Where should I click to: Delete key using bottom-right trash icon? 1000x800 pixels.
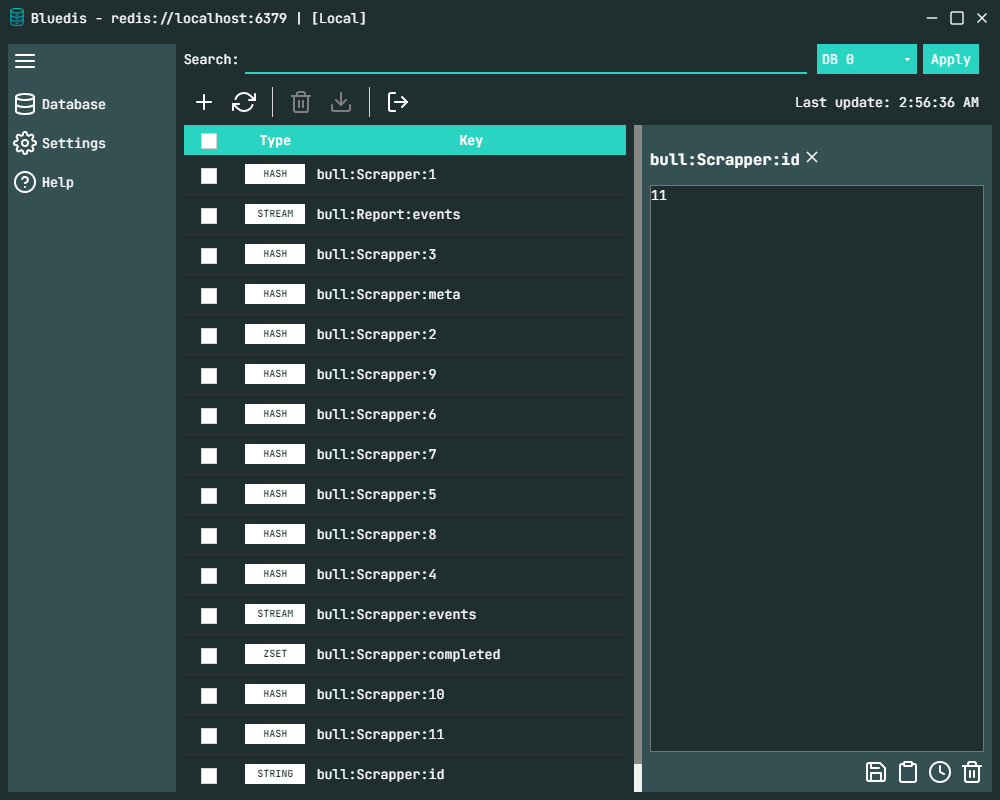pyautogui.click(x=972, y=771)
